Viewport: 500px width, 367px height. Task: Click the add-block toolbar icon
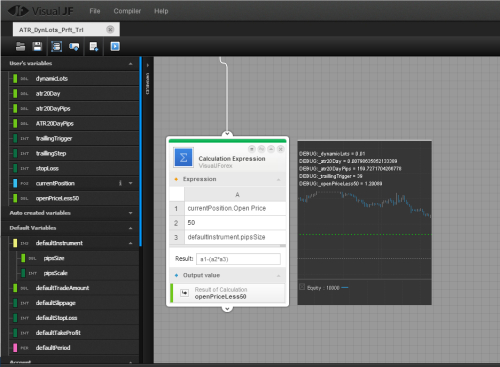point(74,46)
